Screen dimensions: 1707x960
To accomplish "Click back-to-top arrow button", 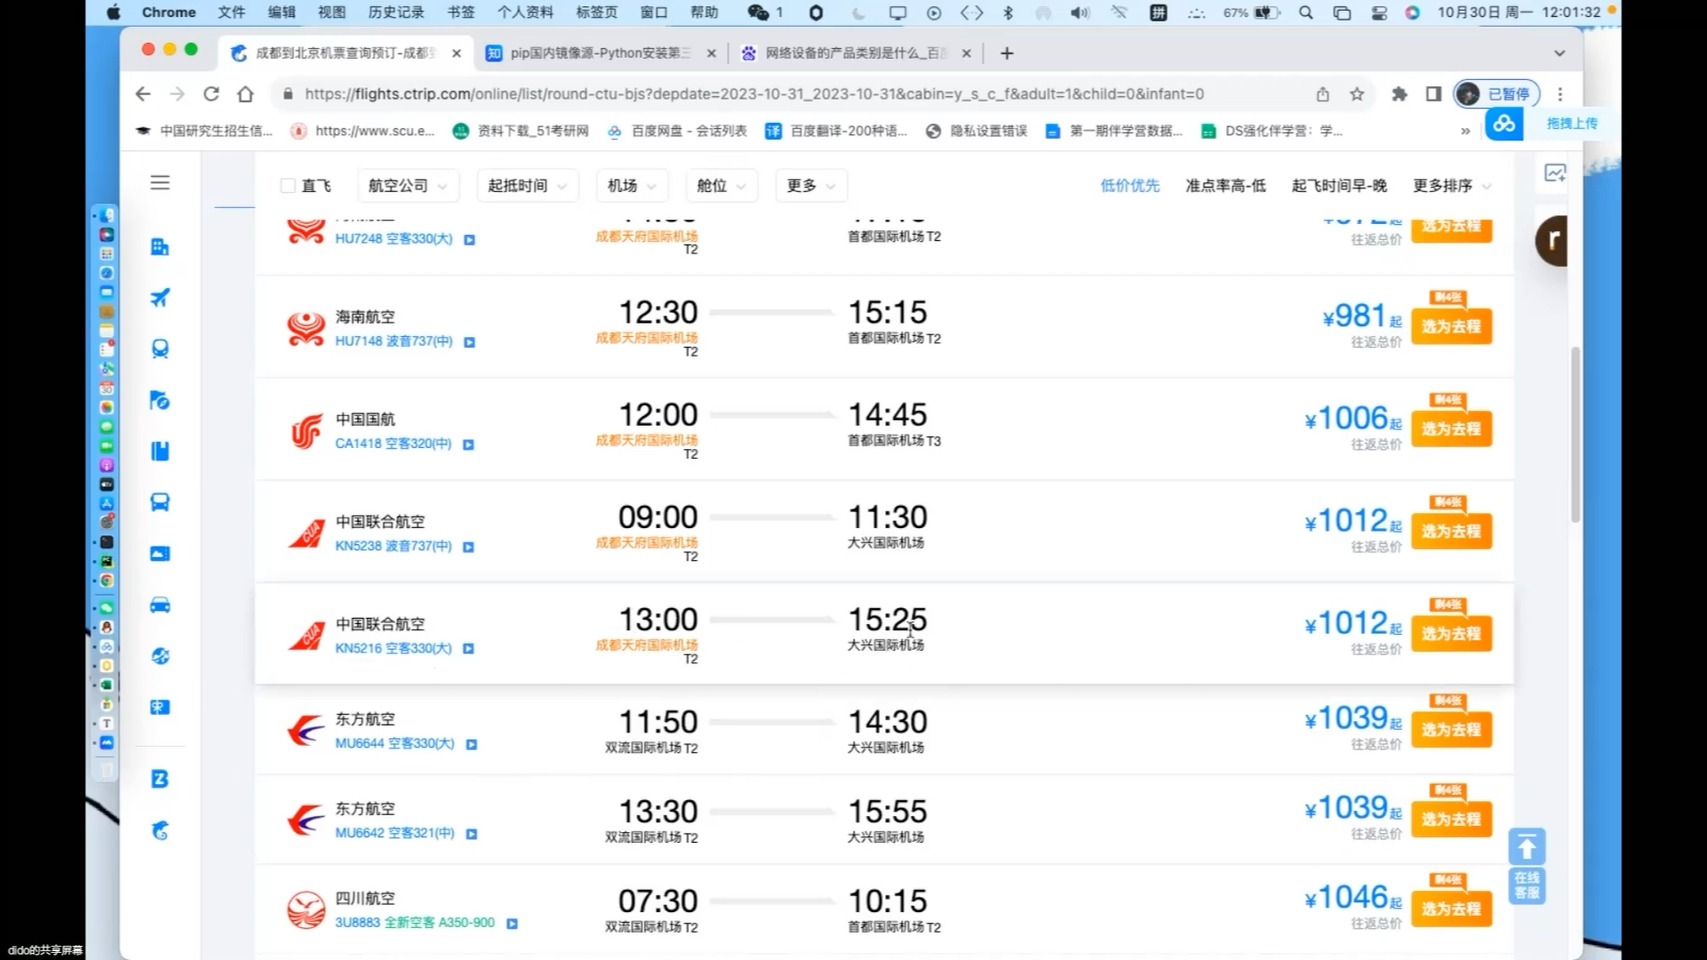I will [x=1527, y=847].
